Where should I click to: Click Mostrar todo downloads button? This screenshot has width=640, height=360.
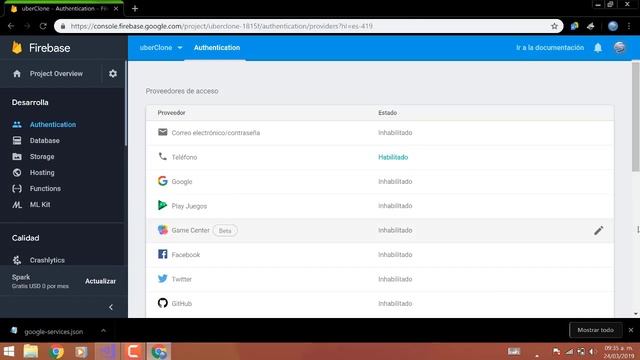point(596,330)
